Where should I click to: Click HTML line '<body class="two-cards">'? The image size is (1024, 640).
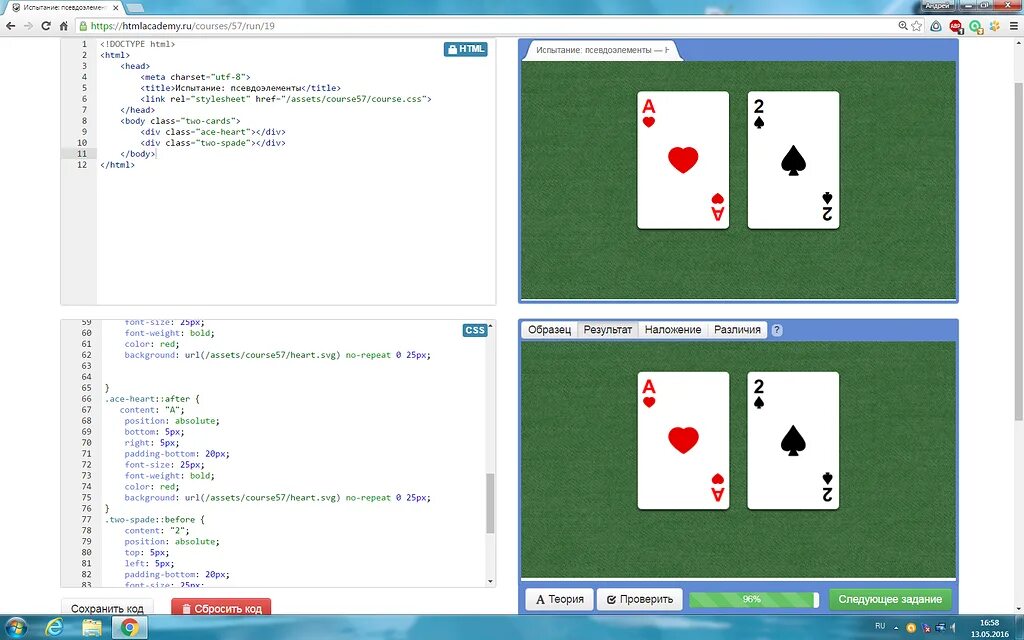click(x=180, y=121)
